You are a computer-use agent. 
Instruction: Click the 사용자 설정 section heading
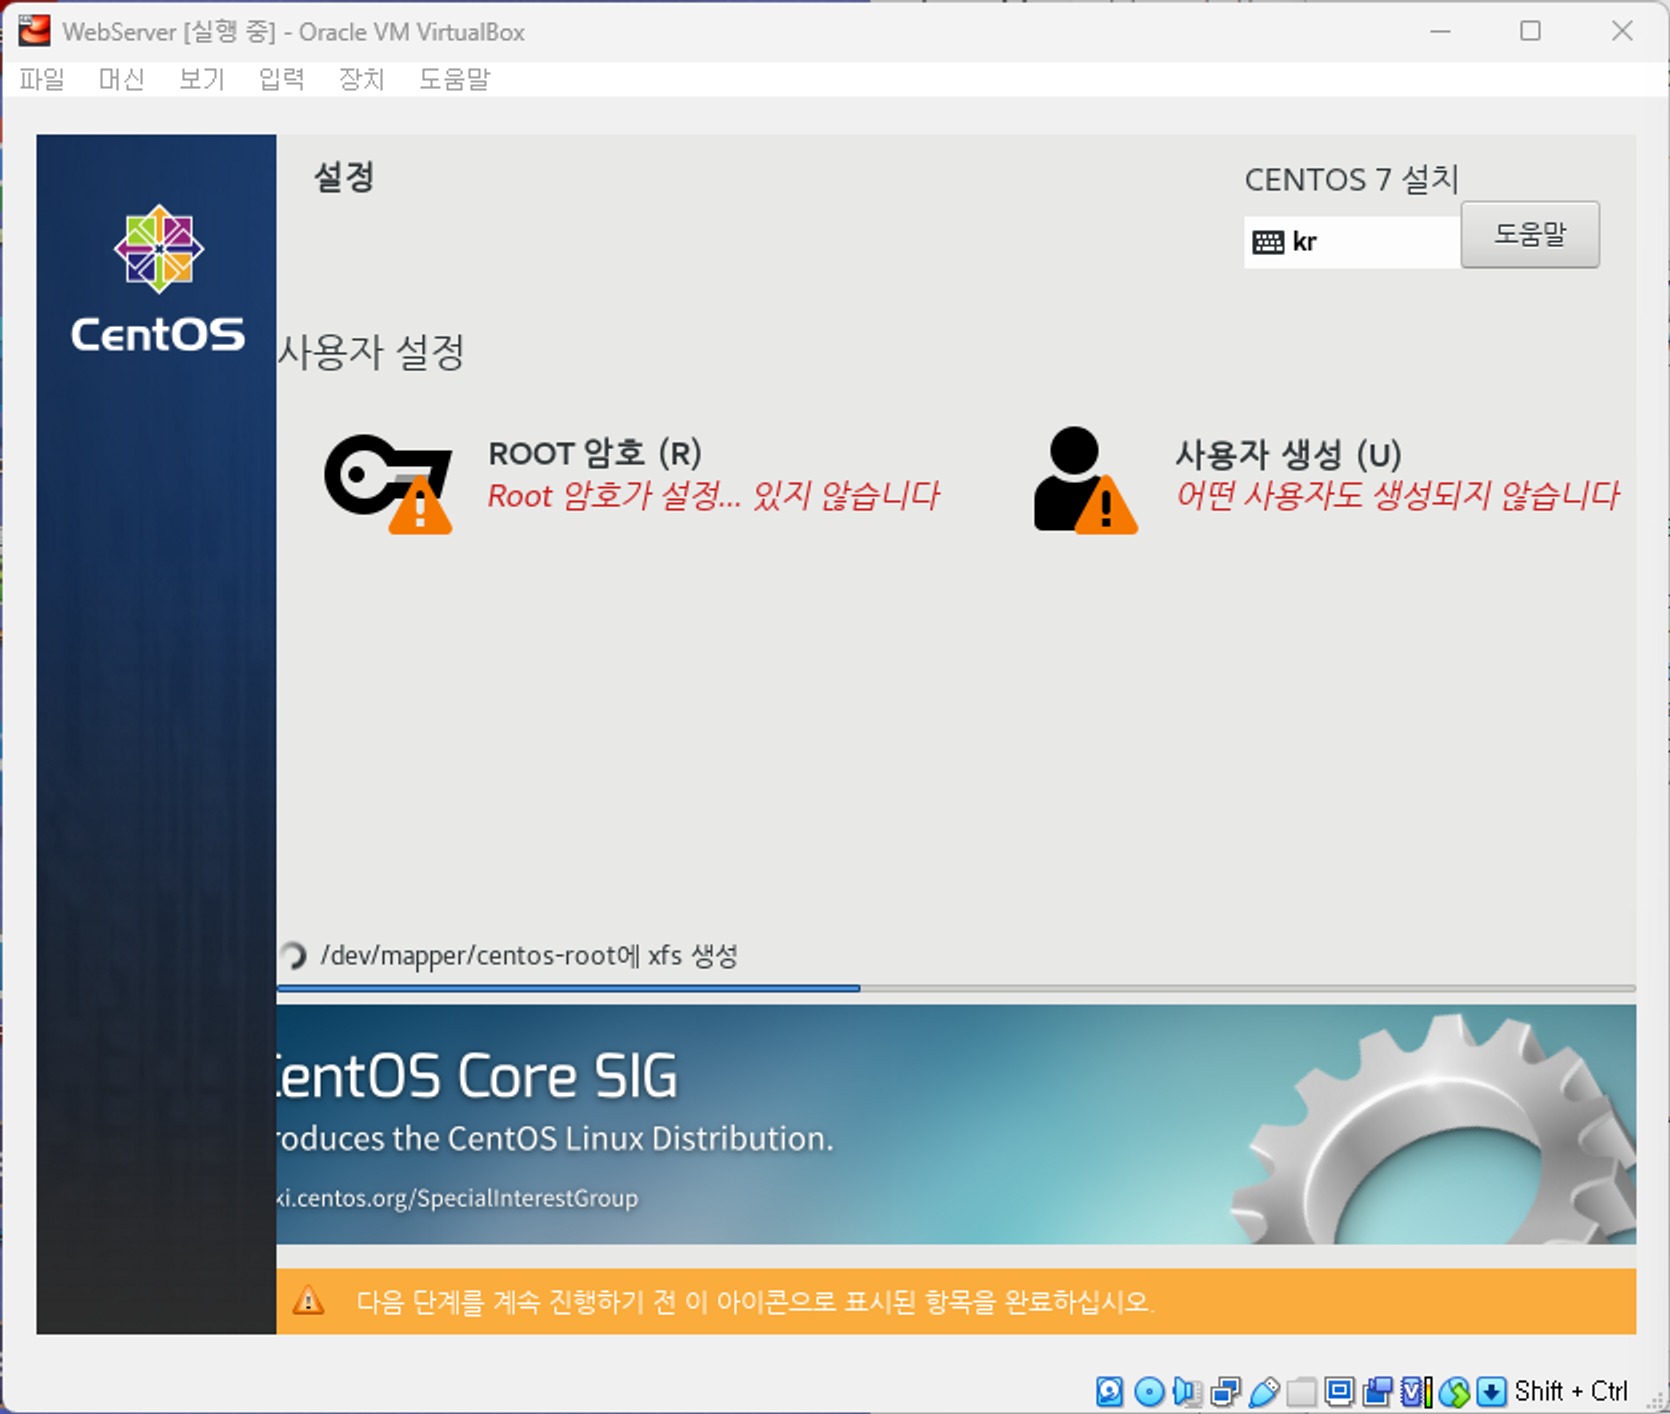(371, 352)
